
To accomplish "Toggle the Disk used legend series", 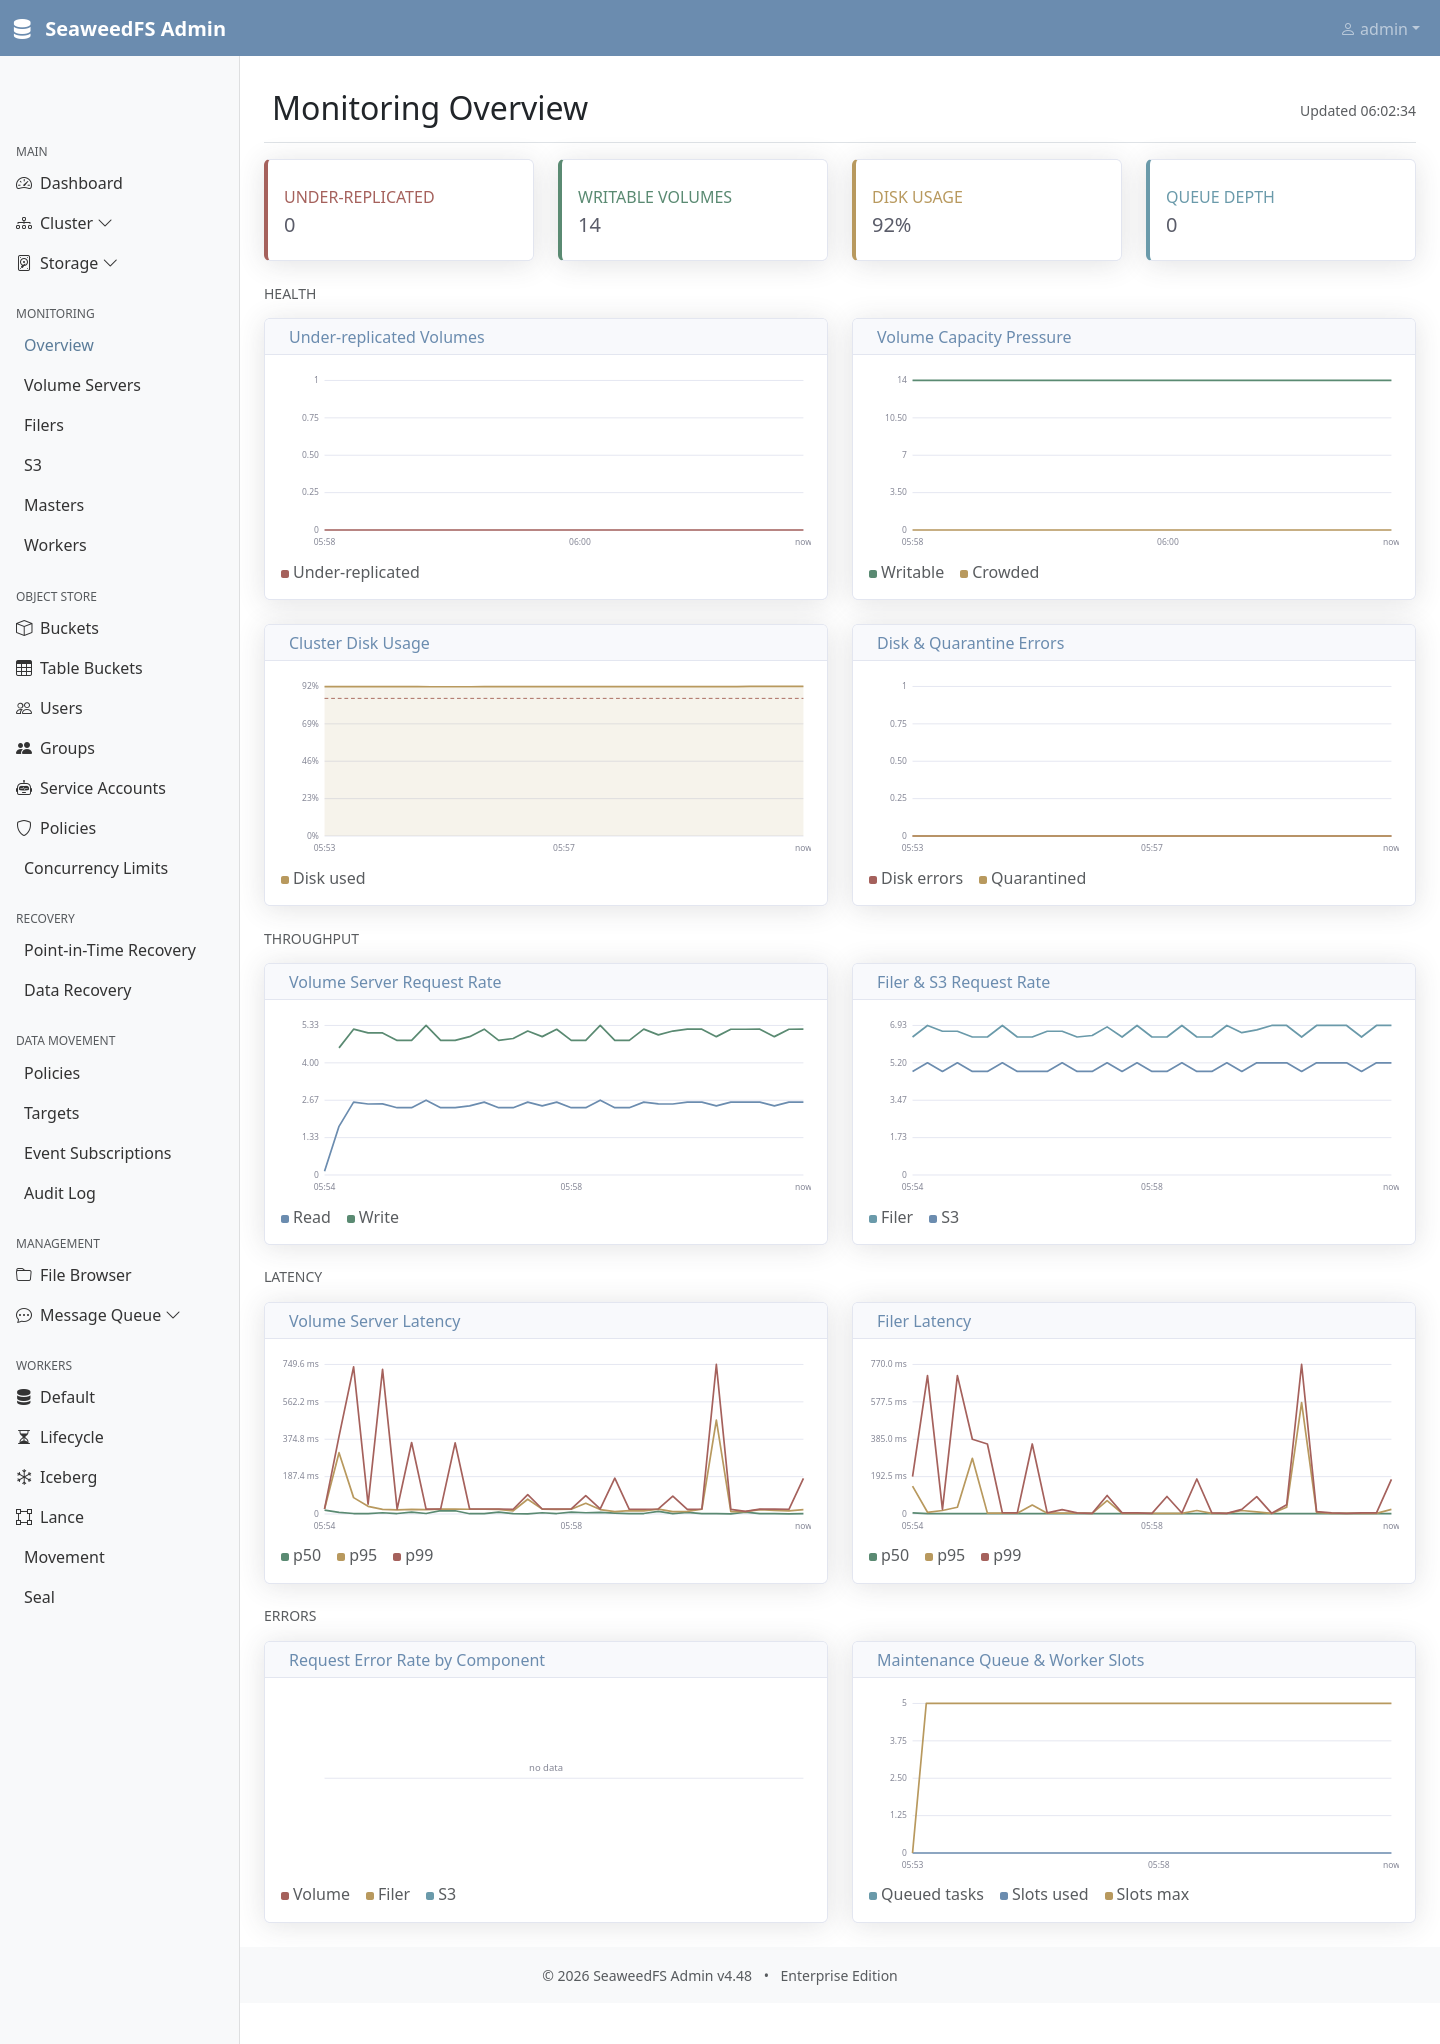I will click(323, 878).
